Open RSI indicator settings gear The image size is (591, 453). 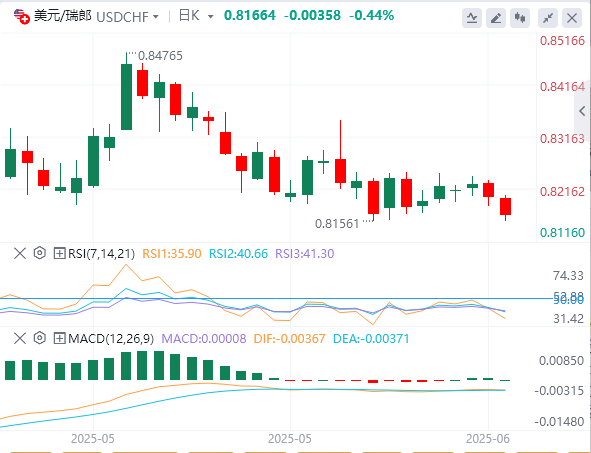point(40,253)
